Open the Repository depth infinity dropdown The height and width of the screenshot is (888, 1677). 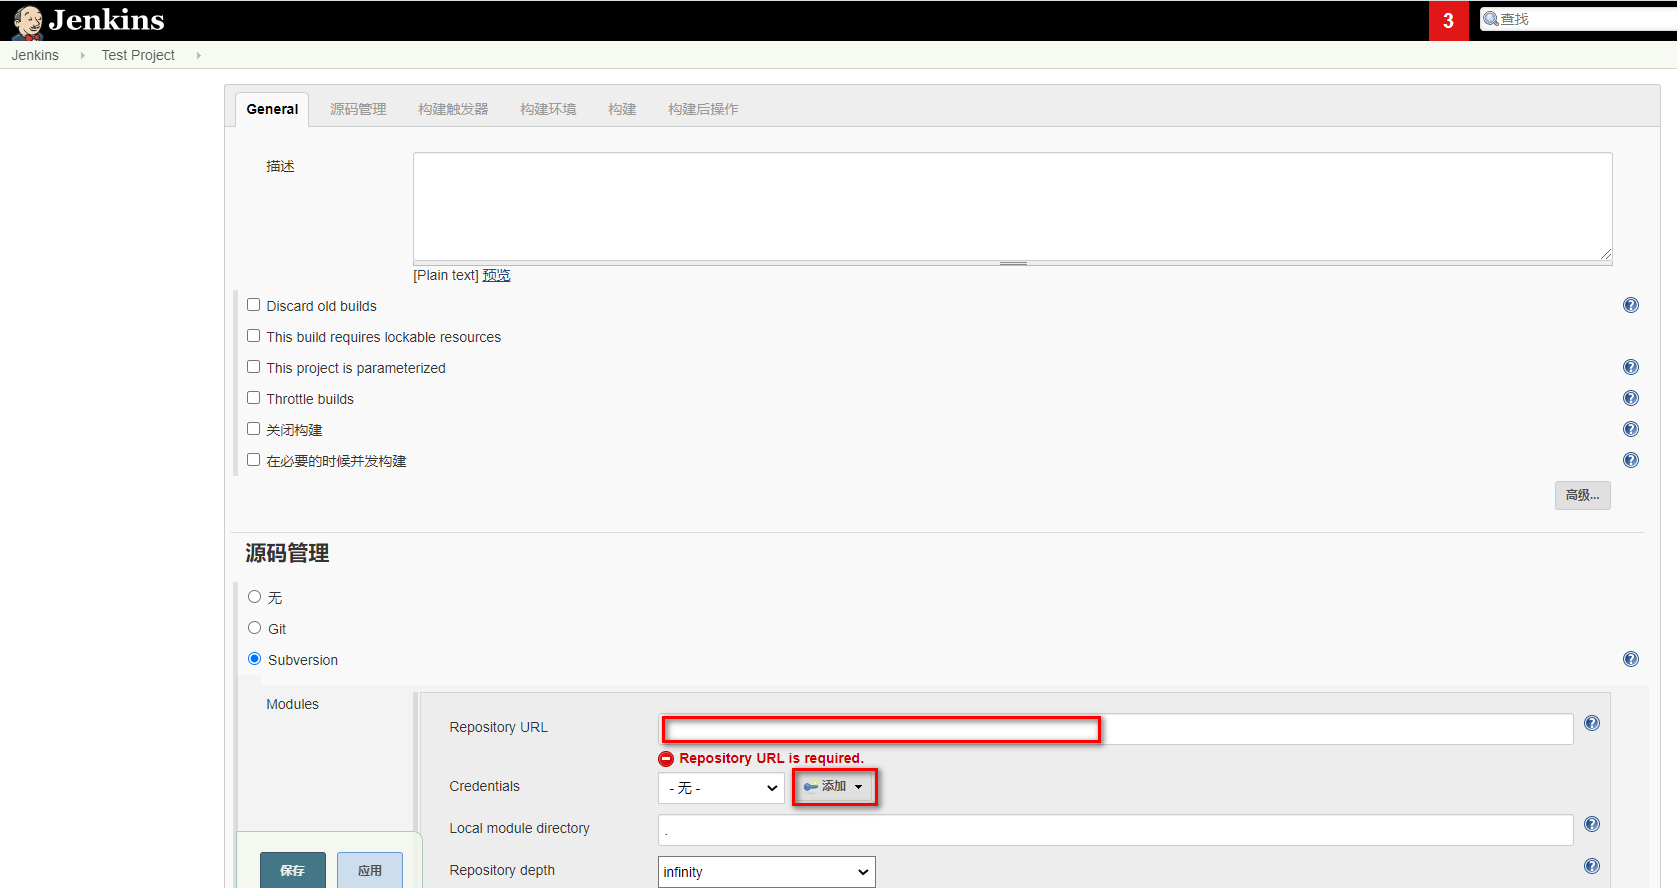(767, 872)
